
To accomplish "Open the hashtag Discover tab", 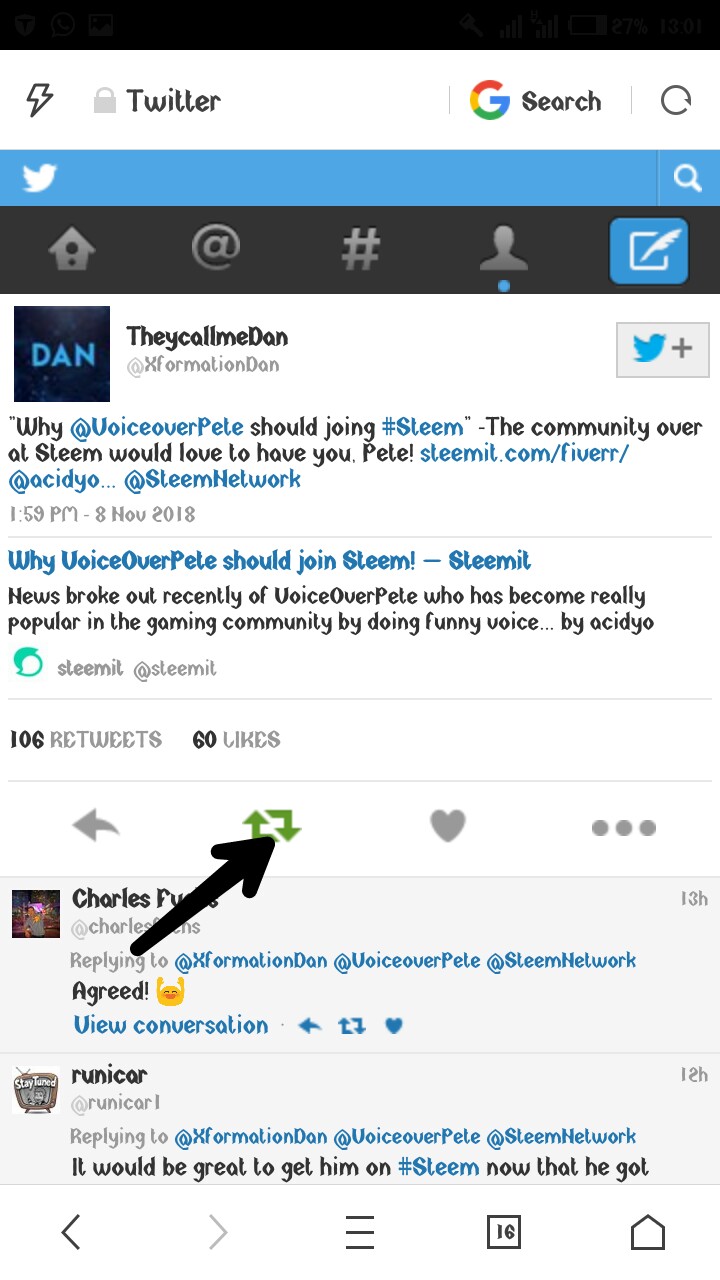I will [360, 249].
